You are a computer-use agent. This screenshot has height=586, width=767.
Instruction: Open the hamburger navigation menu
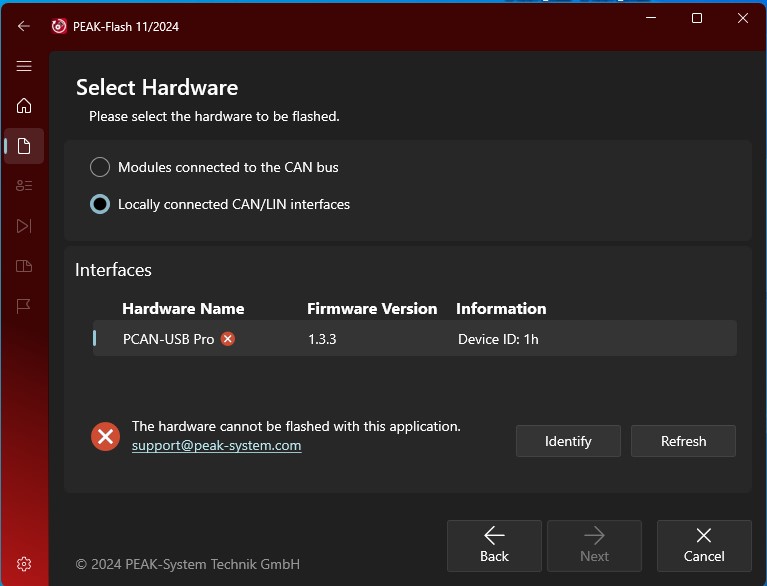[x=24, y=66]
